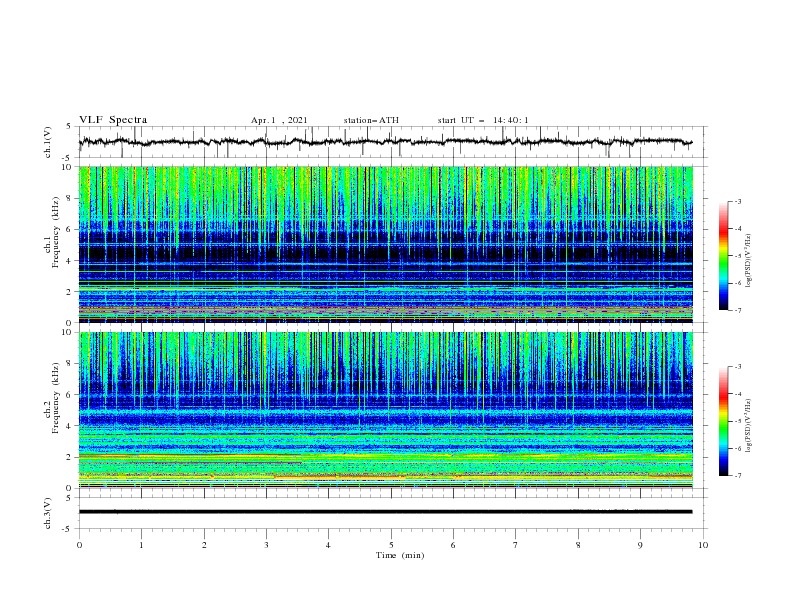Click the ch.3(V) waveform axis label

pyautogui.click(x=48, y=513)
